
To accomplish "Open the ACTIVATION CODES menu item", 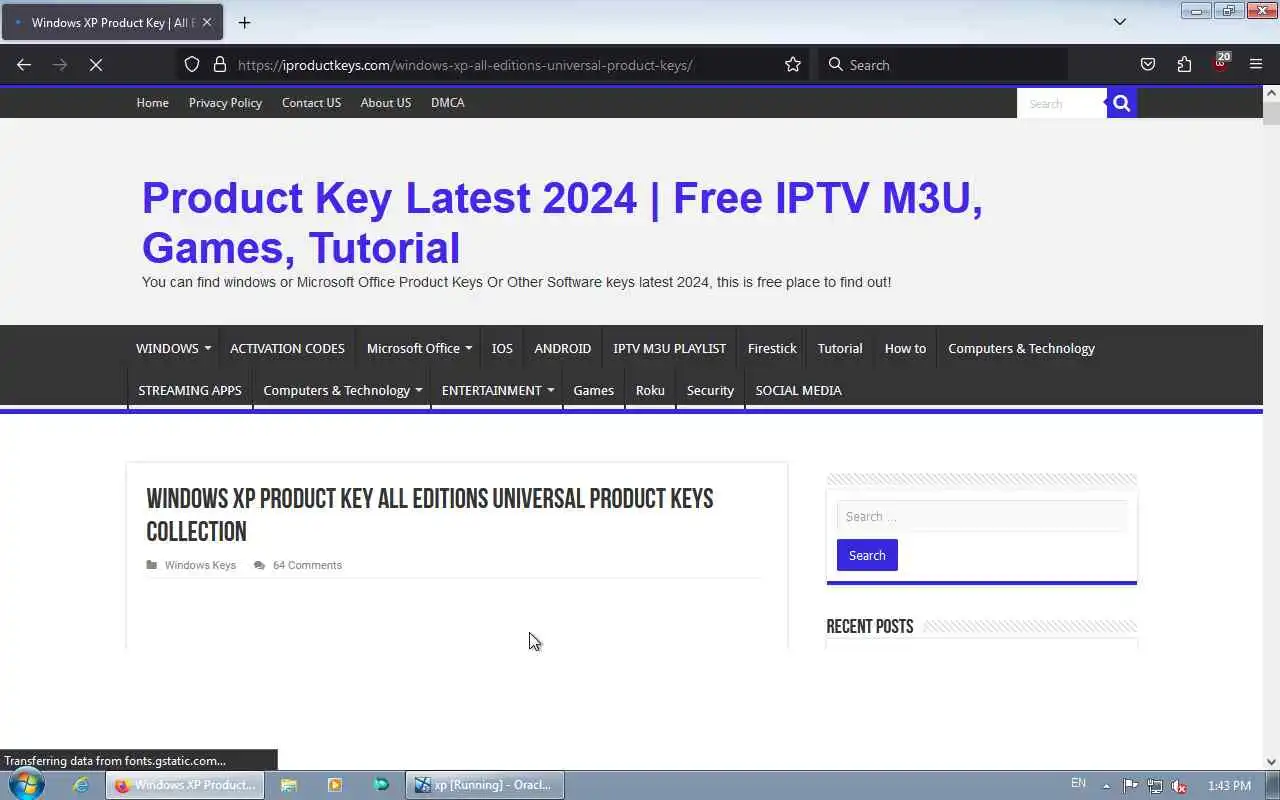I will point(287,348).
